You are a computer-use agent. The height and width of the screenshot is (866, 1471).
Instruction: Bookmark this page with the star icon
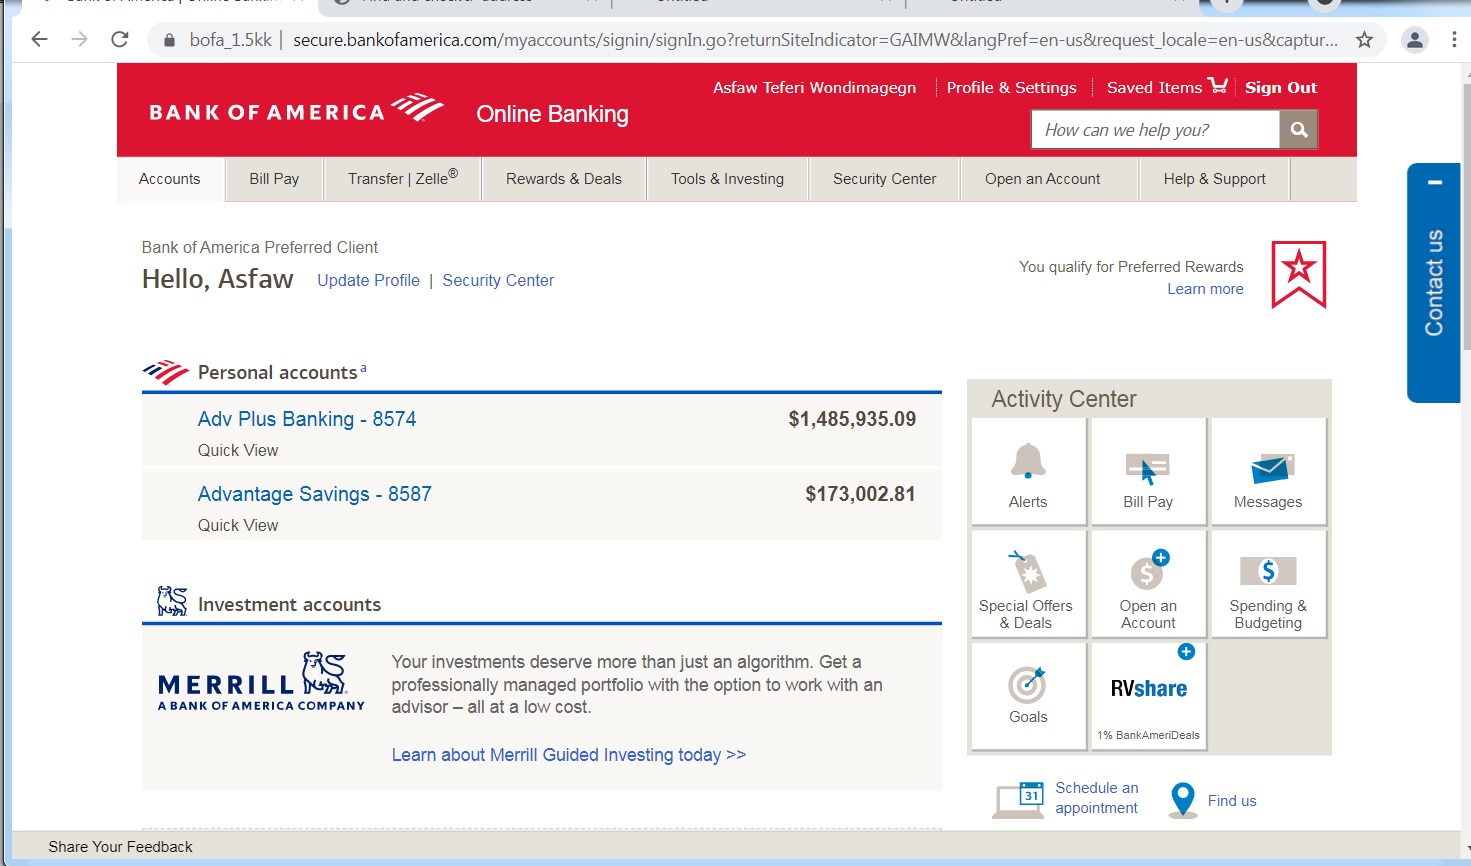[x=1364, y=40]
